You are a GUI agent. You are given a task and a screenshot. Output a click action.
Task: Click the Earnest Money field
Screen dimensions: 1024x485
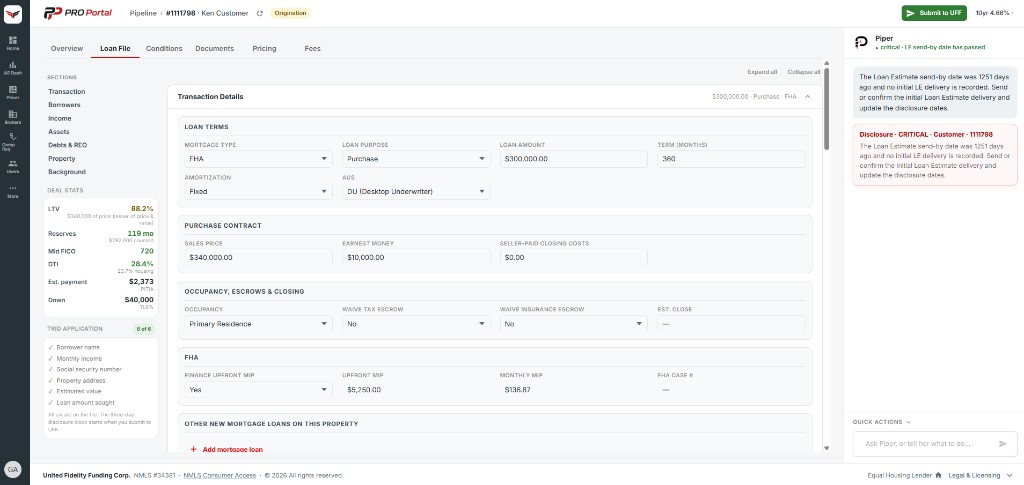[x=416, y=257]
